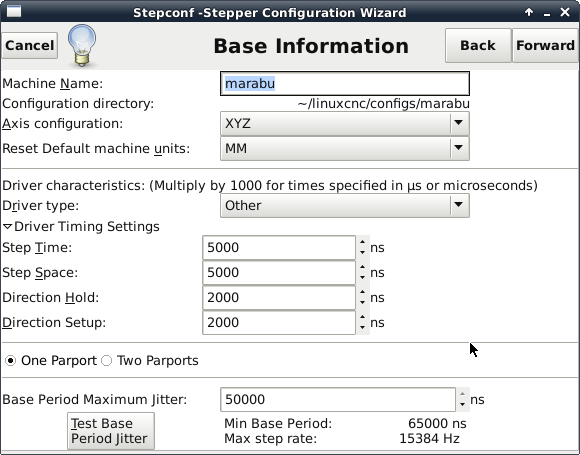The height and width of the screenshot is (455, 580).
Task: Click the 65000 ns Min Base Period value
Action: coord(437,424)
